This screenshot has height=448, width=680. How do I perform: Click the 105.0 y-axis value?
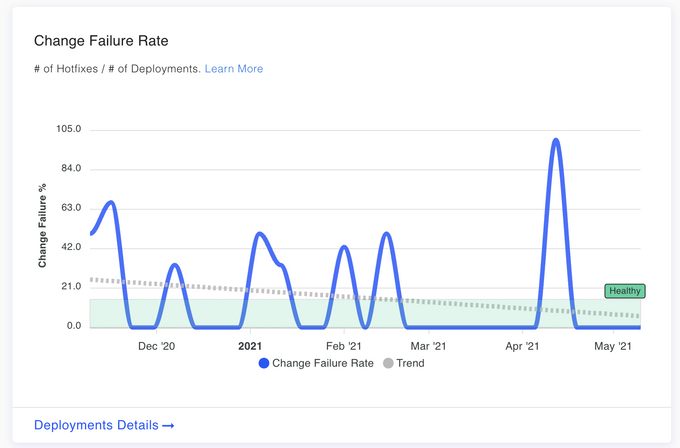pos(68,130)
